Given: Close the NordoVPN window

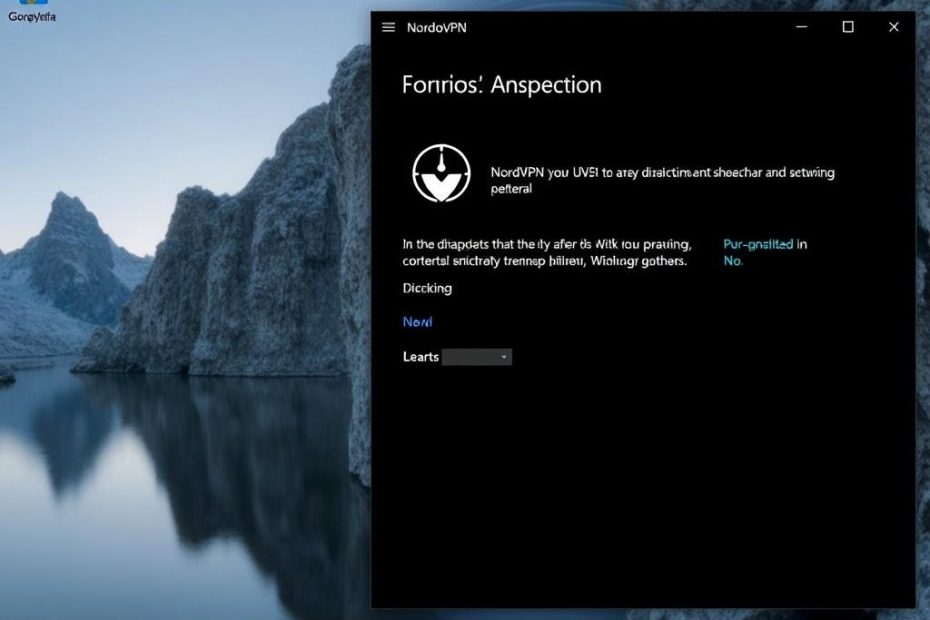Looking at the screenshot, I should pyautogui.click(x=894, y=27).
